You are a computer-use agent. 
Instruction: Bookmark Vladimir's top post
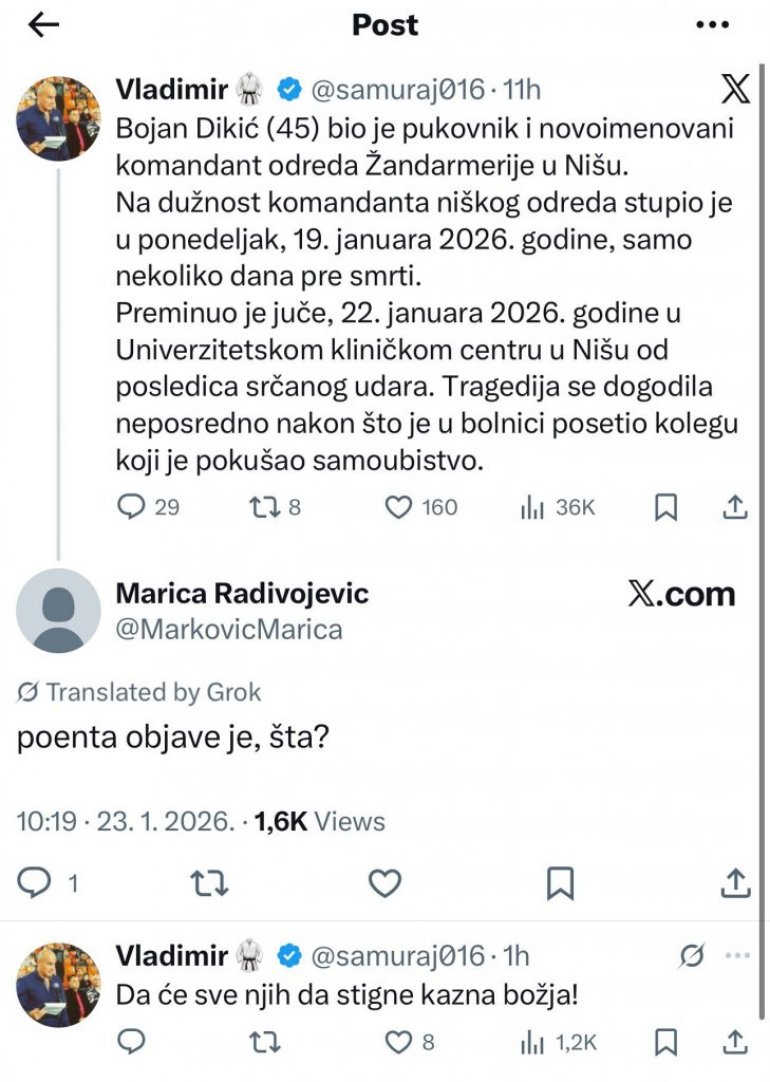(665, 508)
